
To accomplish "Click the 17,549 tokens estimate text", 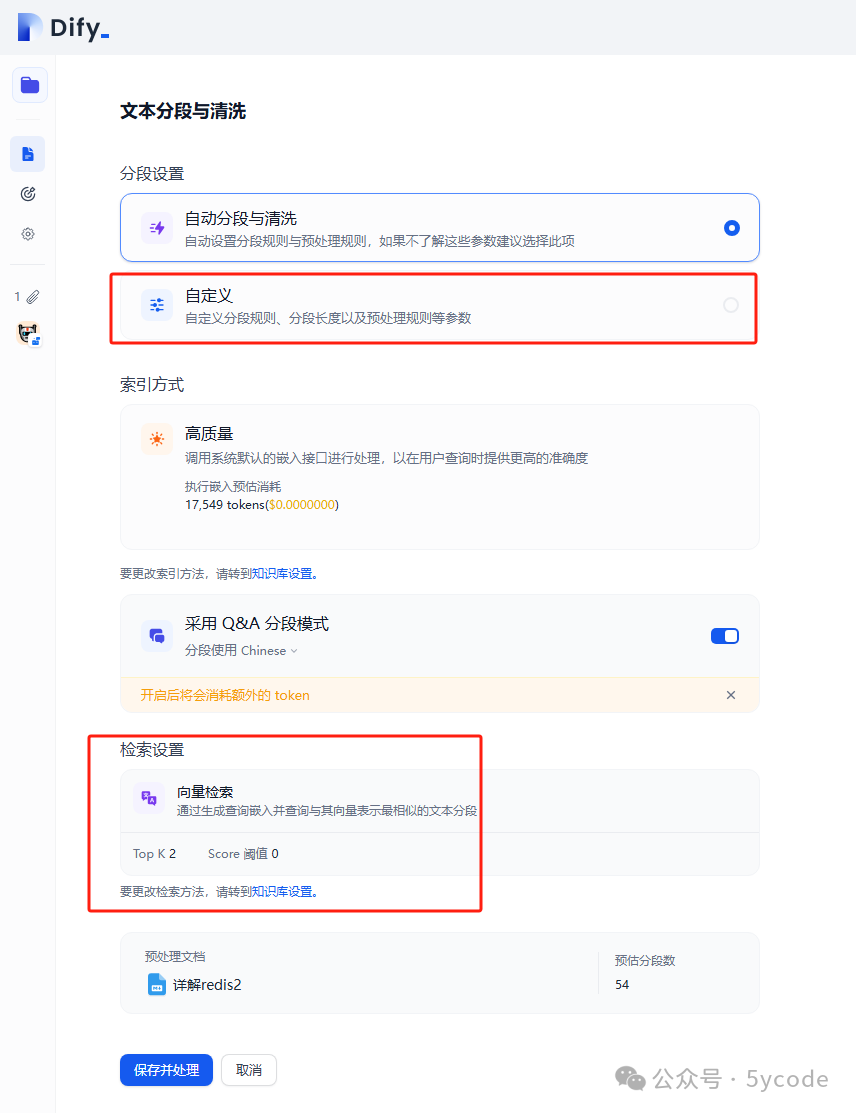I will (x=262, y=505).
